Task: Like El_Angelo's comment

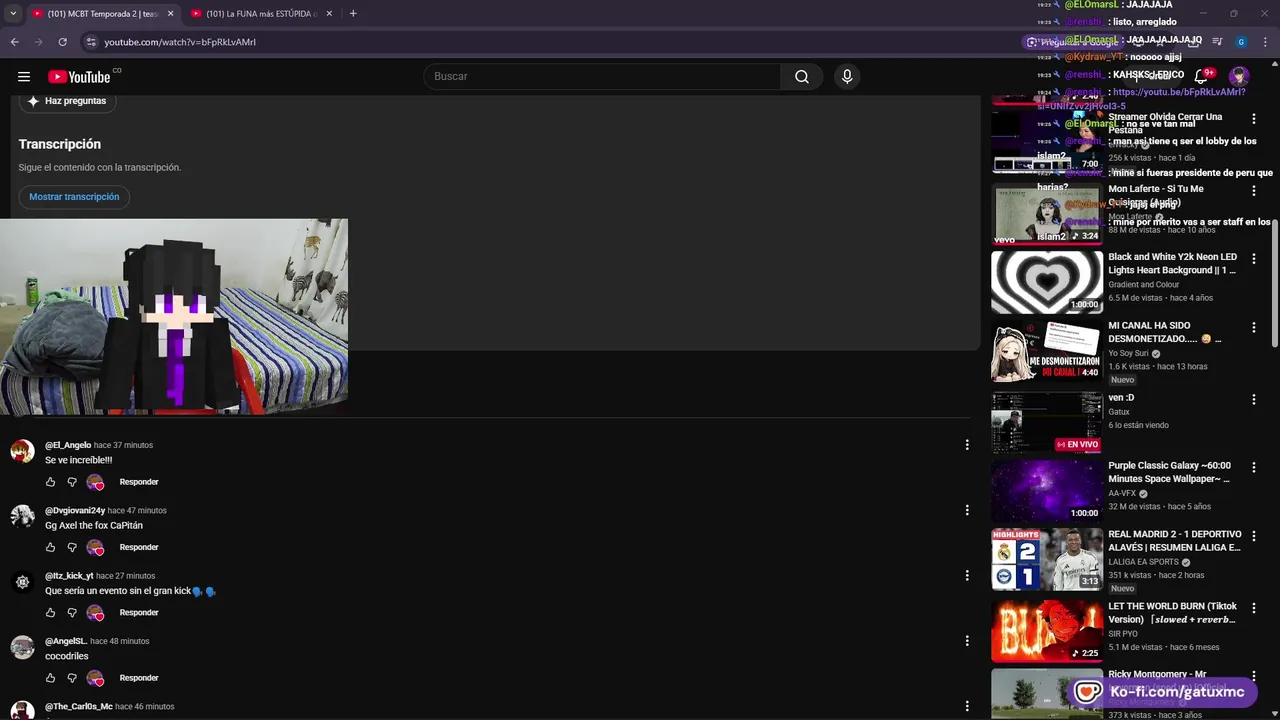Action: 50,482
